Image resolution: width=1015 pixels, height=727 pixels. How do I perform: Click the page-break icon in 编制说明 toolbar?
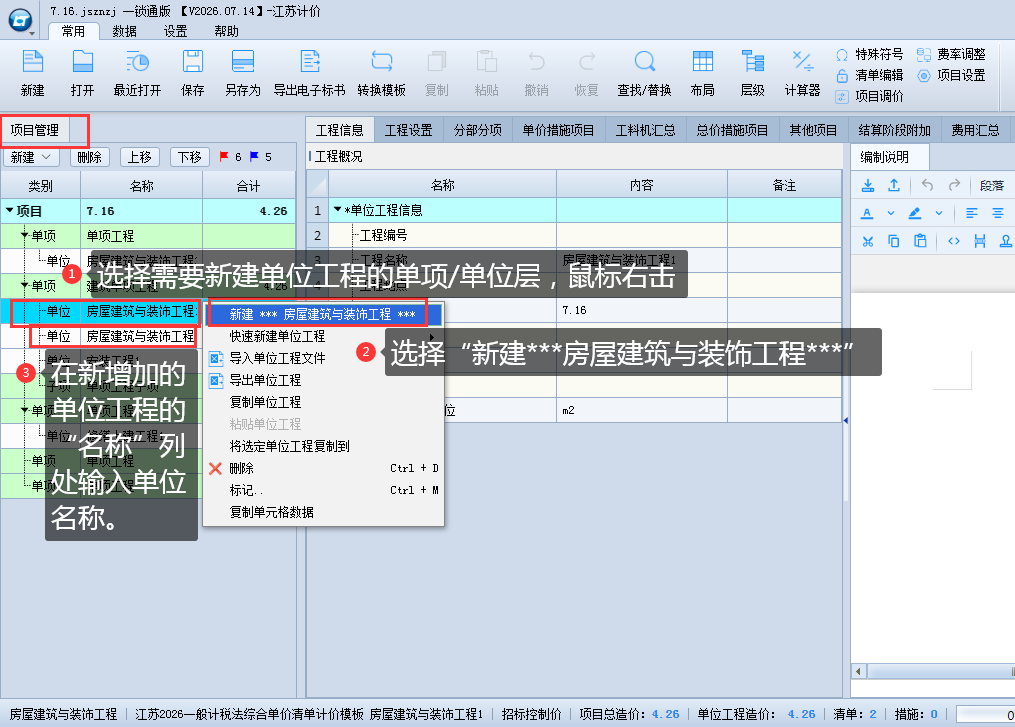point(980,241)
